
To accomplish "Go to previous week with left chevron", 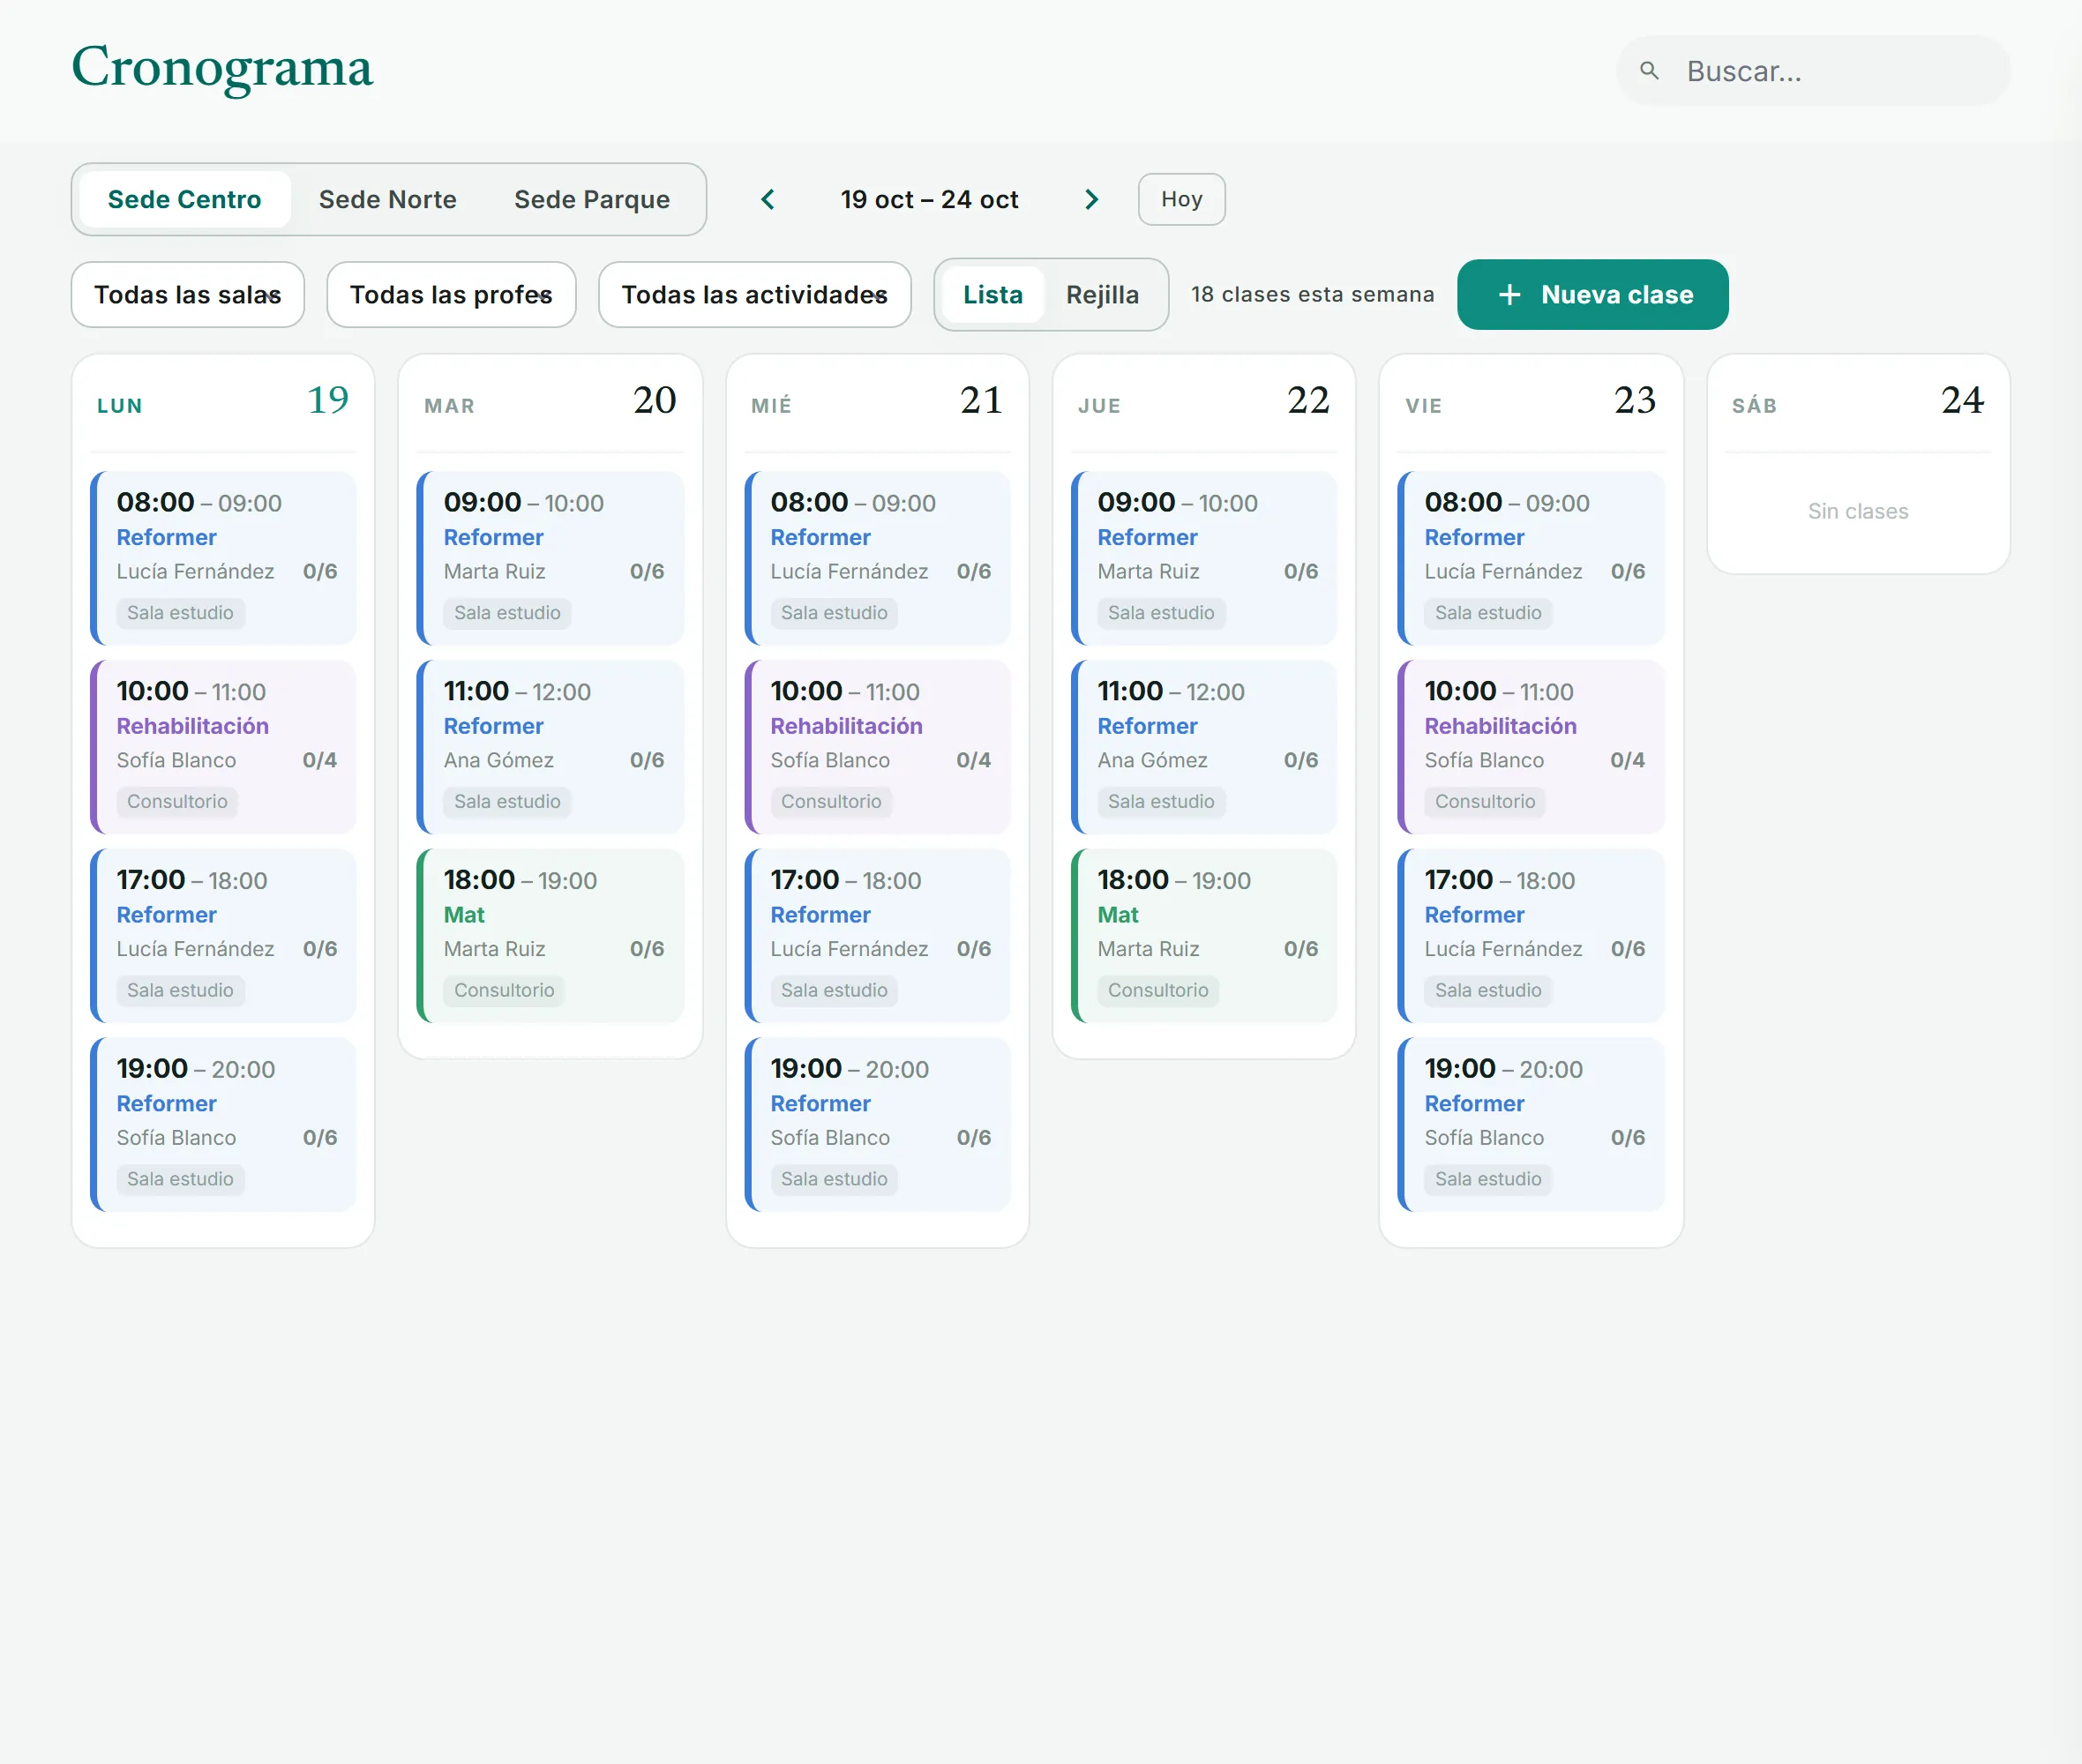I will pyautogui.click(x=768, y=200).
